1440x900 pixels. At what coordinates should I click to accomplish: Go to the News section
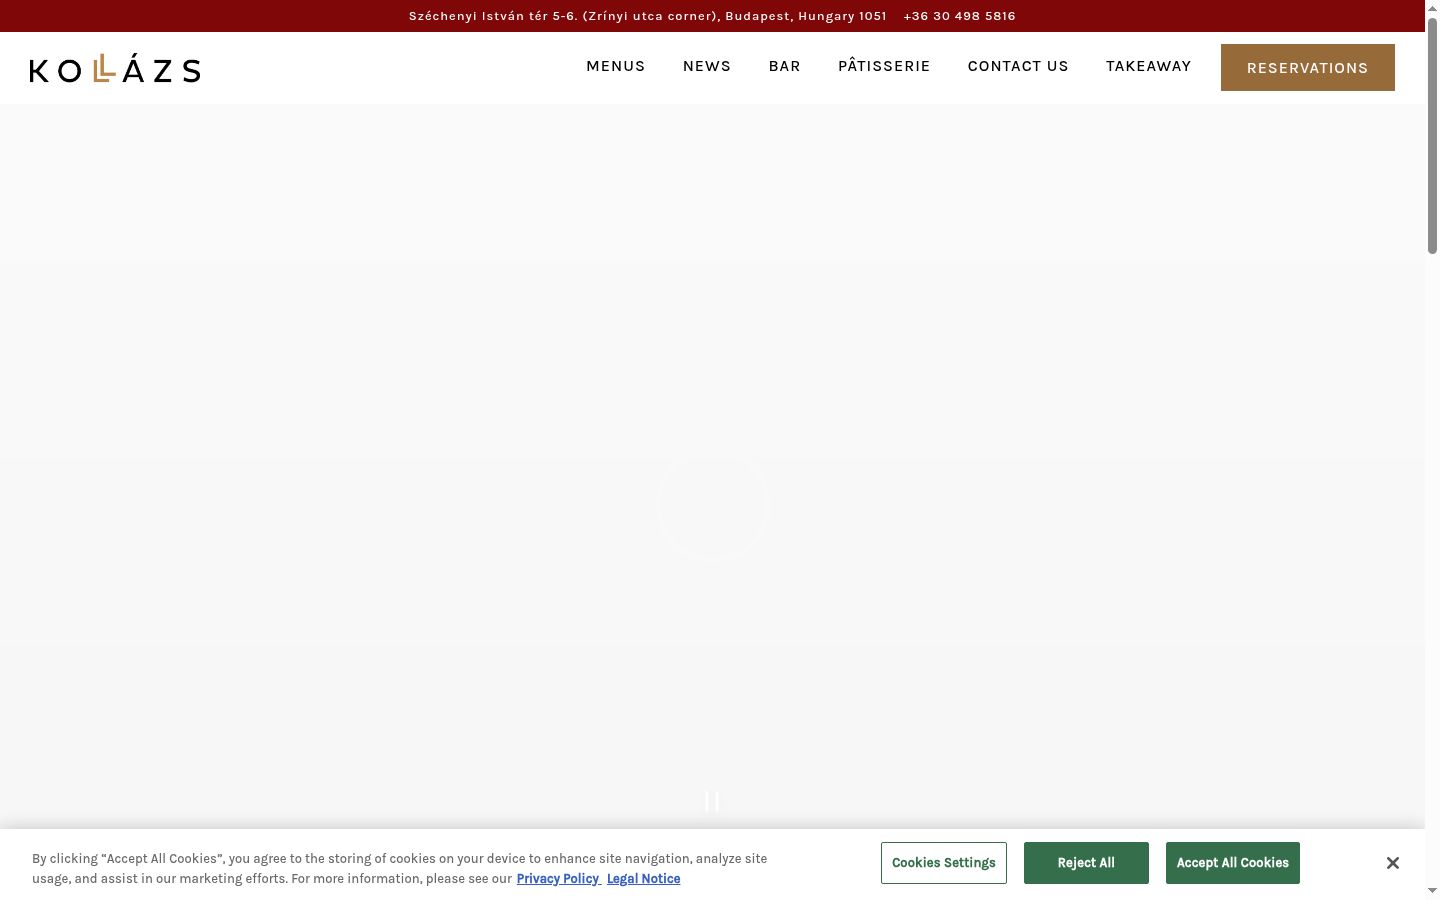pyautogui.click(x=707, y=66)
